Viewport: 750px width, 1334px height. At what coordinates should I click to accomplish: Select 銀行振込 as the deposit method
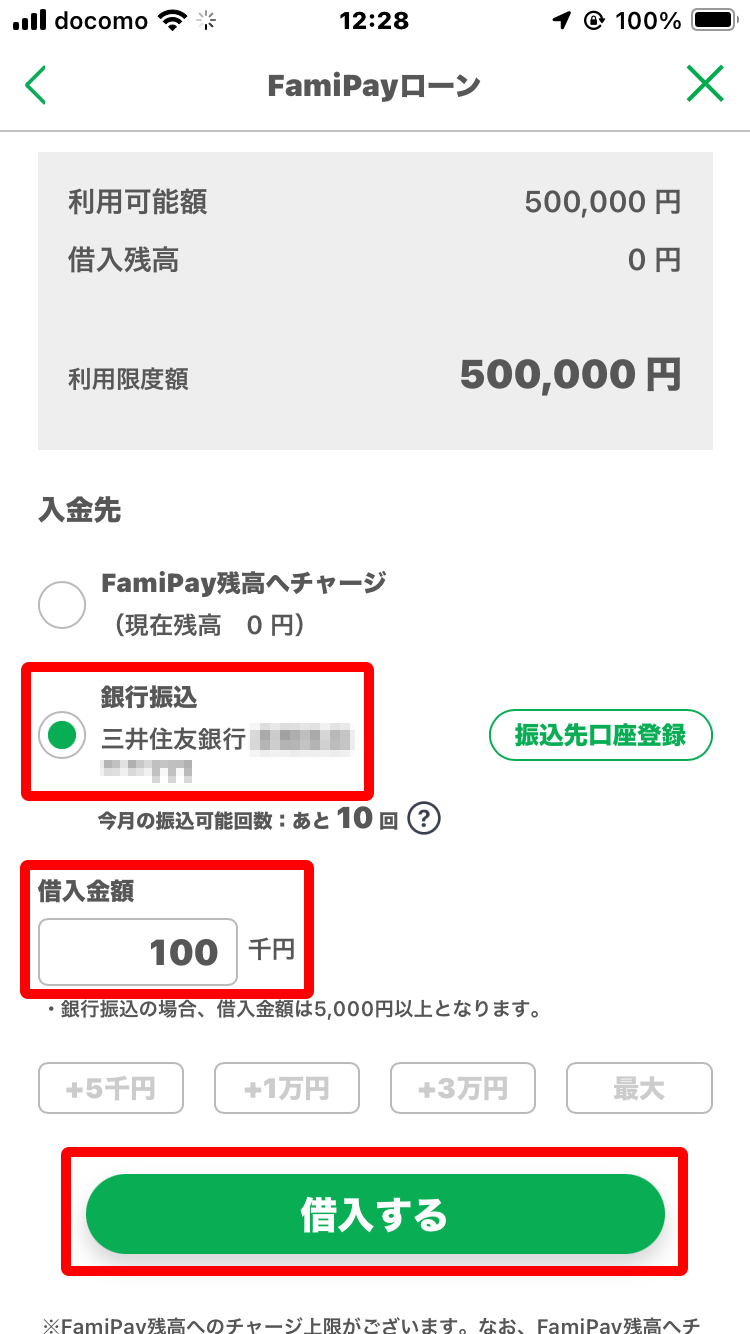[61, 732]
